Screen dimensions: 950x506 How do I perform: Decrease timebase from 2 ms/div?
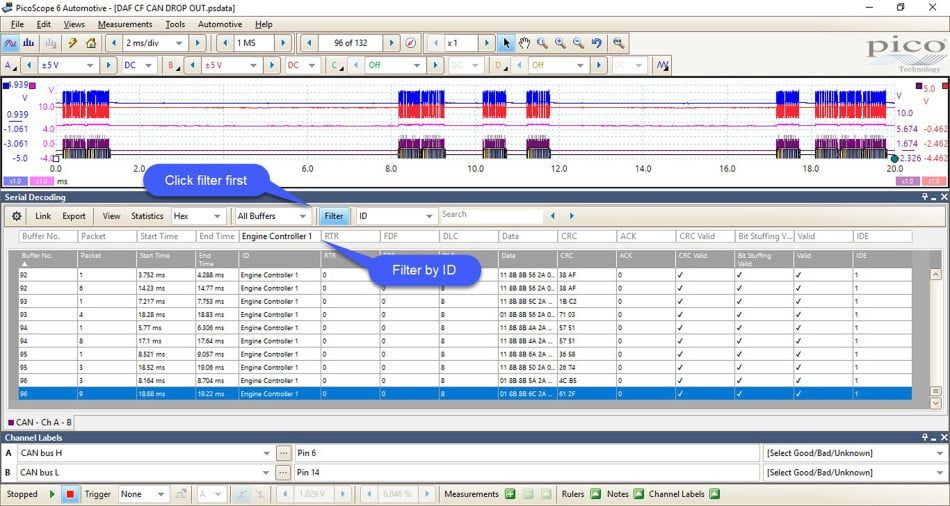point(114,43)
